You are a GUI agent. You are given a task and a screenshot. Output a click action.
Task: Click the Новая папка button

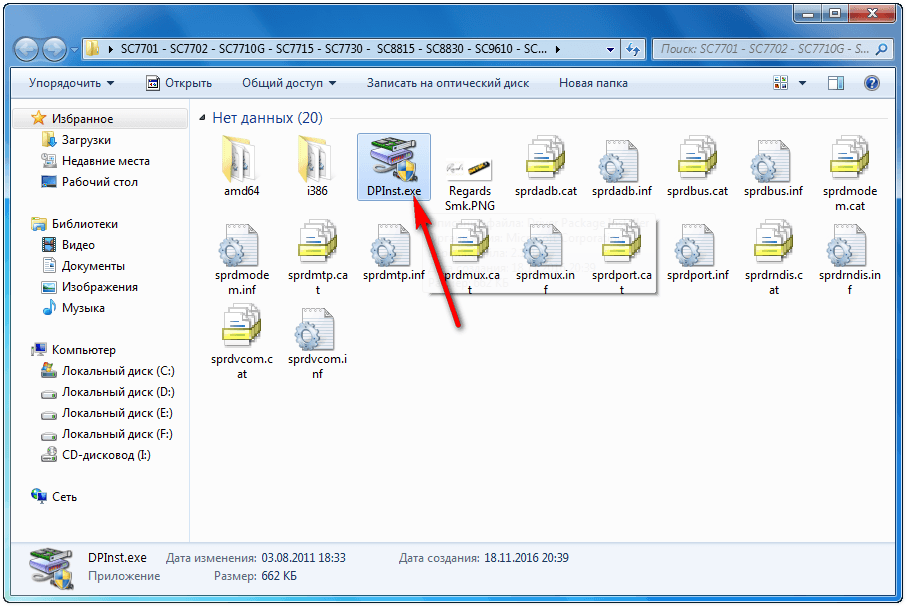point(596,83)
